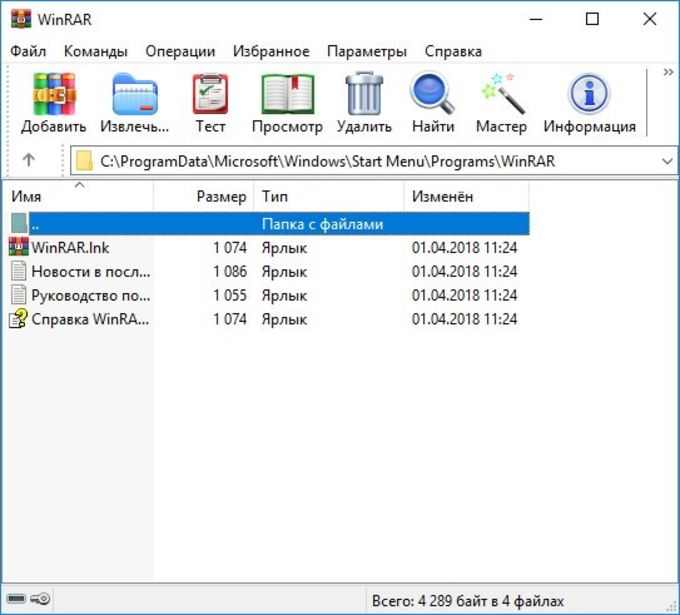
Task: Click the WinRAR title bar app icon
Action: pyautogui.click(x=21, y=19)
